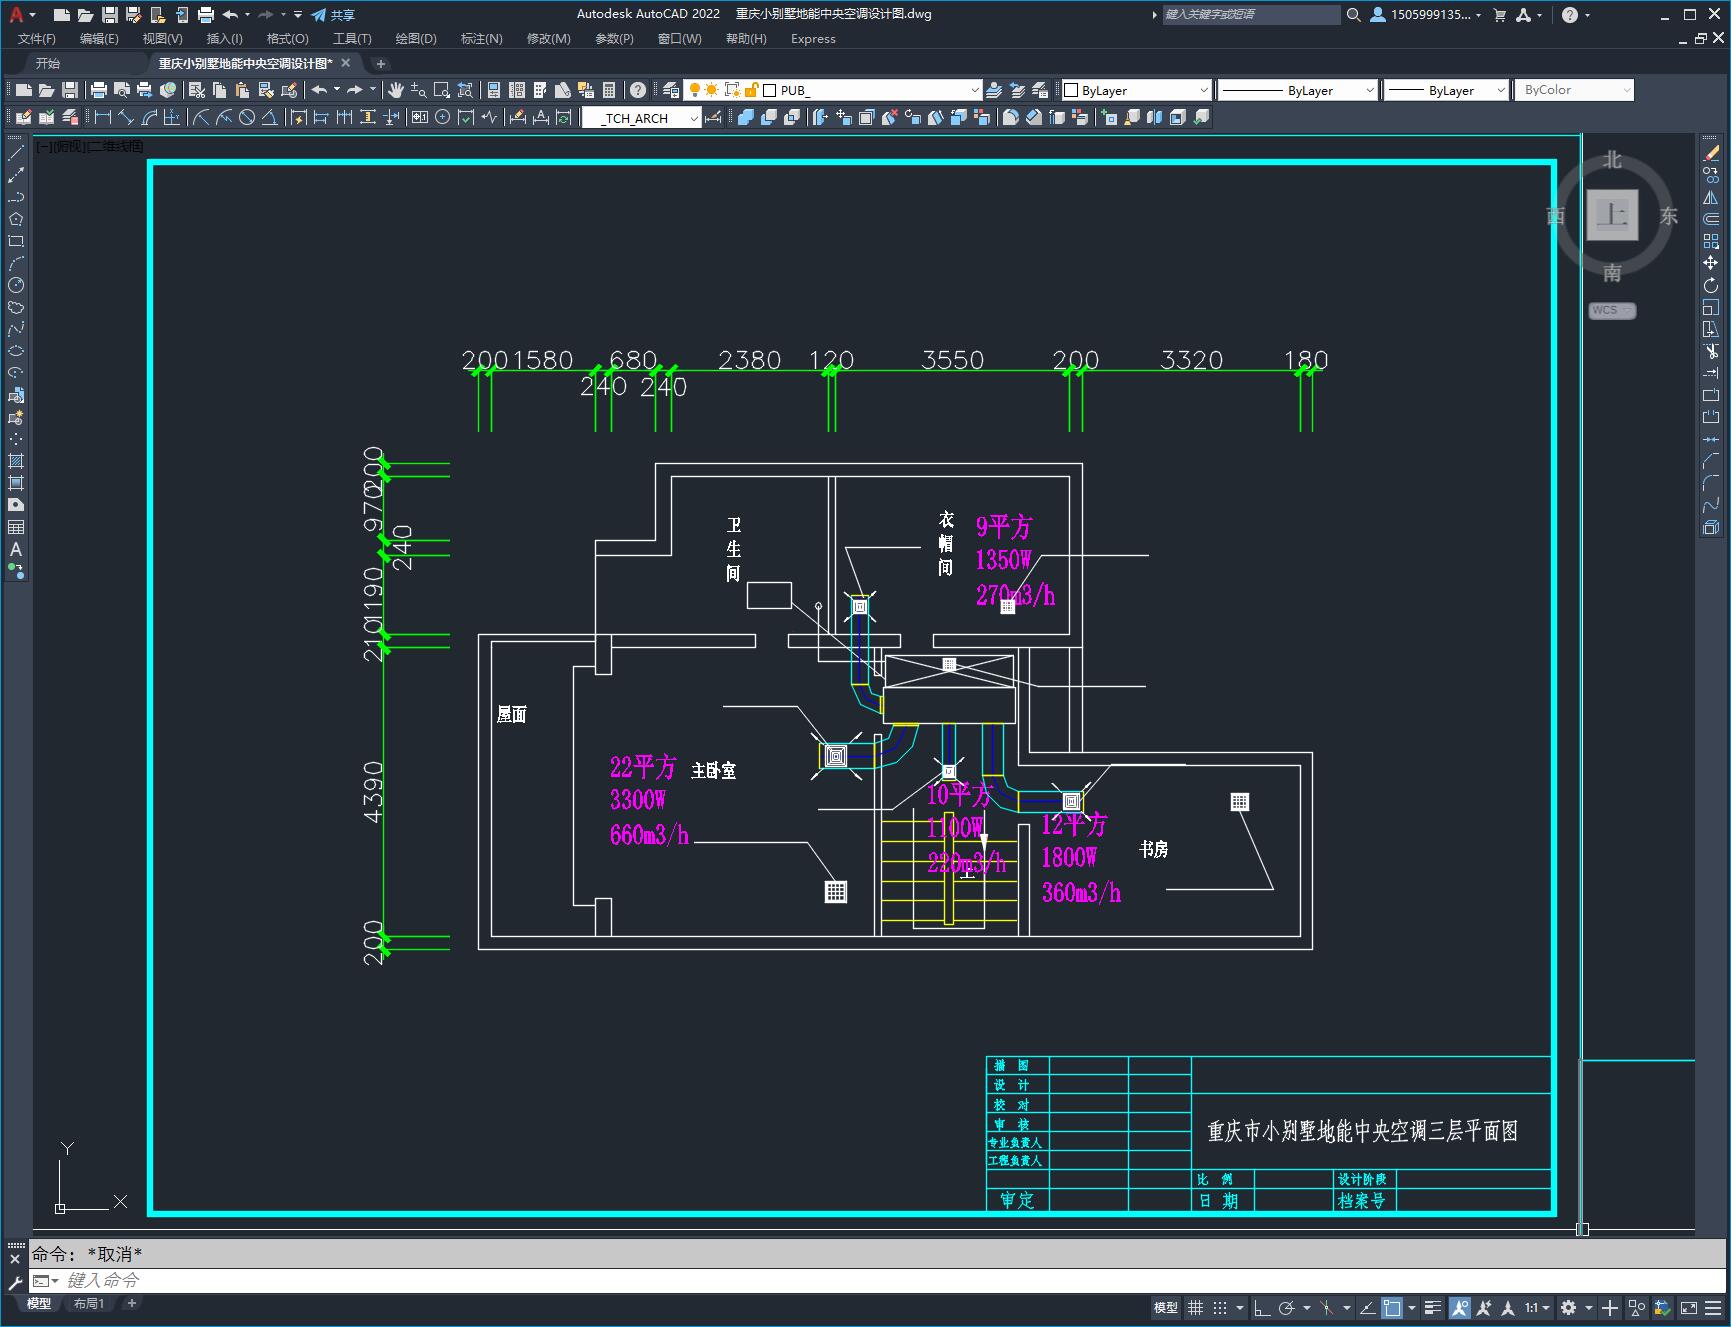Click the 模型 model tab

tap(39, 1303)
